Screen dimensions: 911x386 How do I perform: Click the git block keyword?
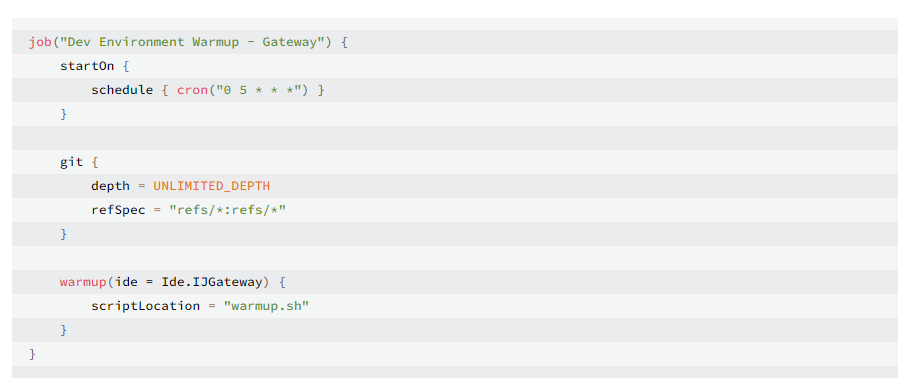pos(71,162)
